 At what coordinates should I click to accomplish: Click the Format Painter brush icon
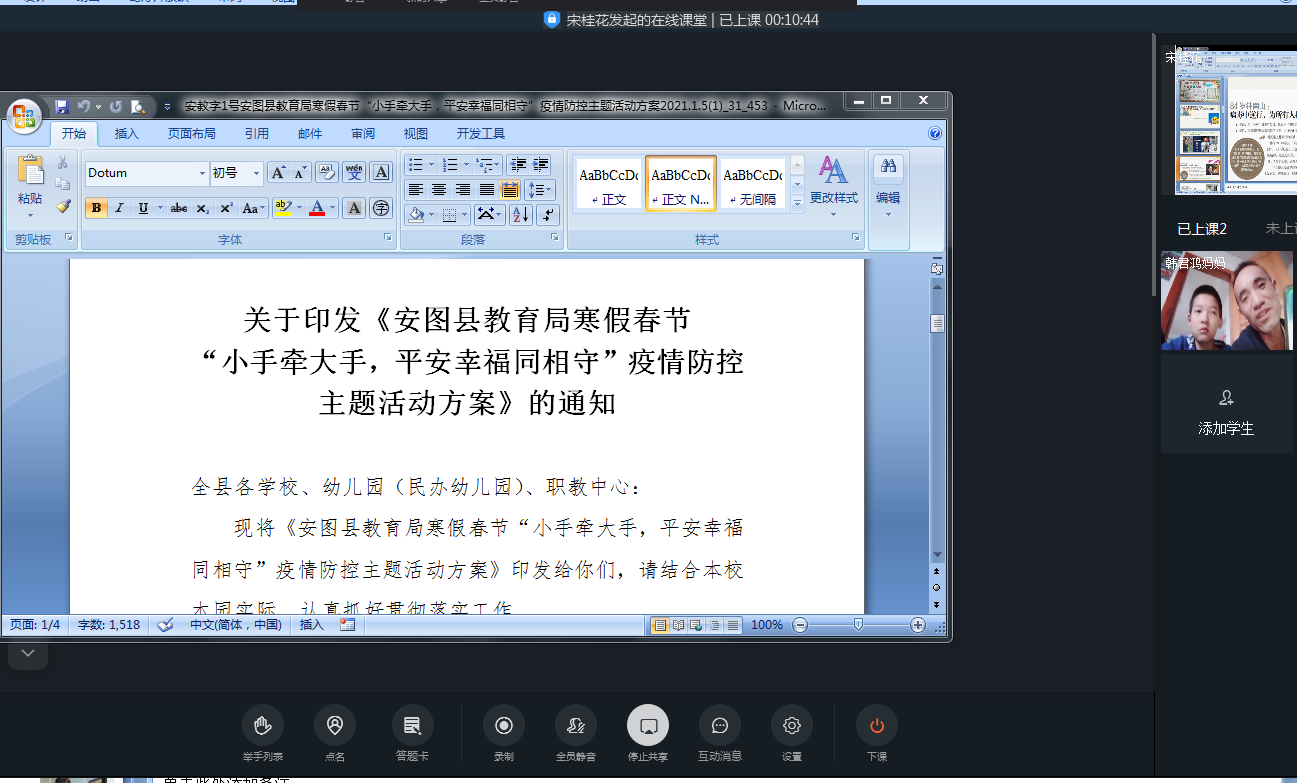(x=63, y=207)
